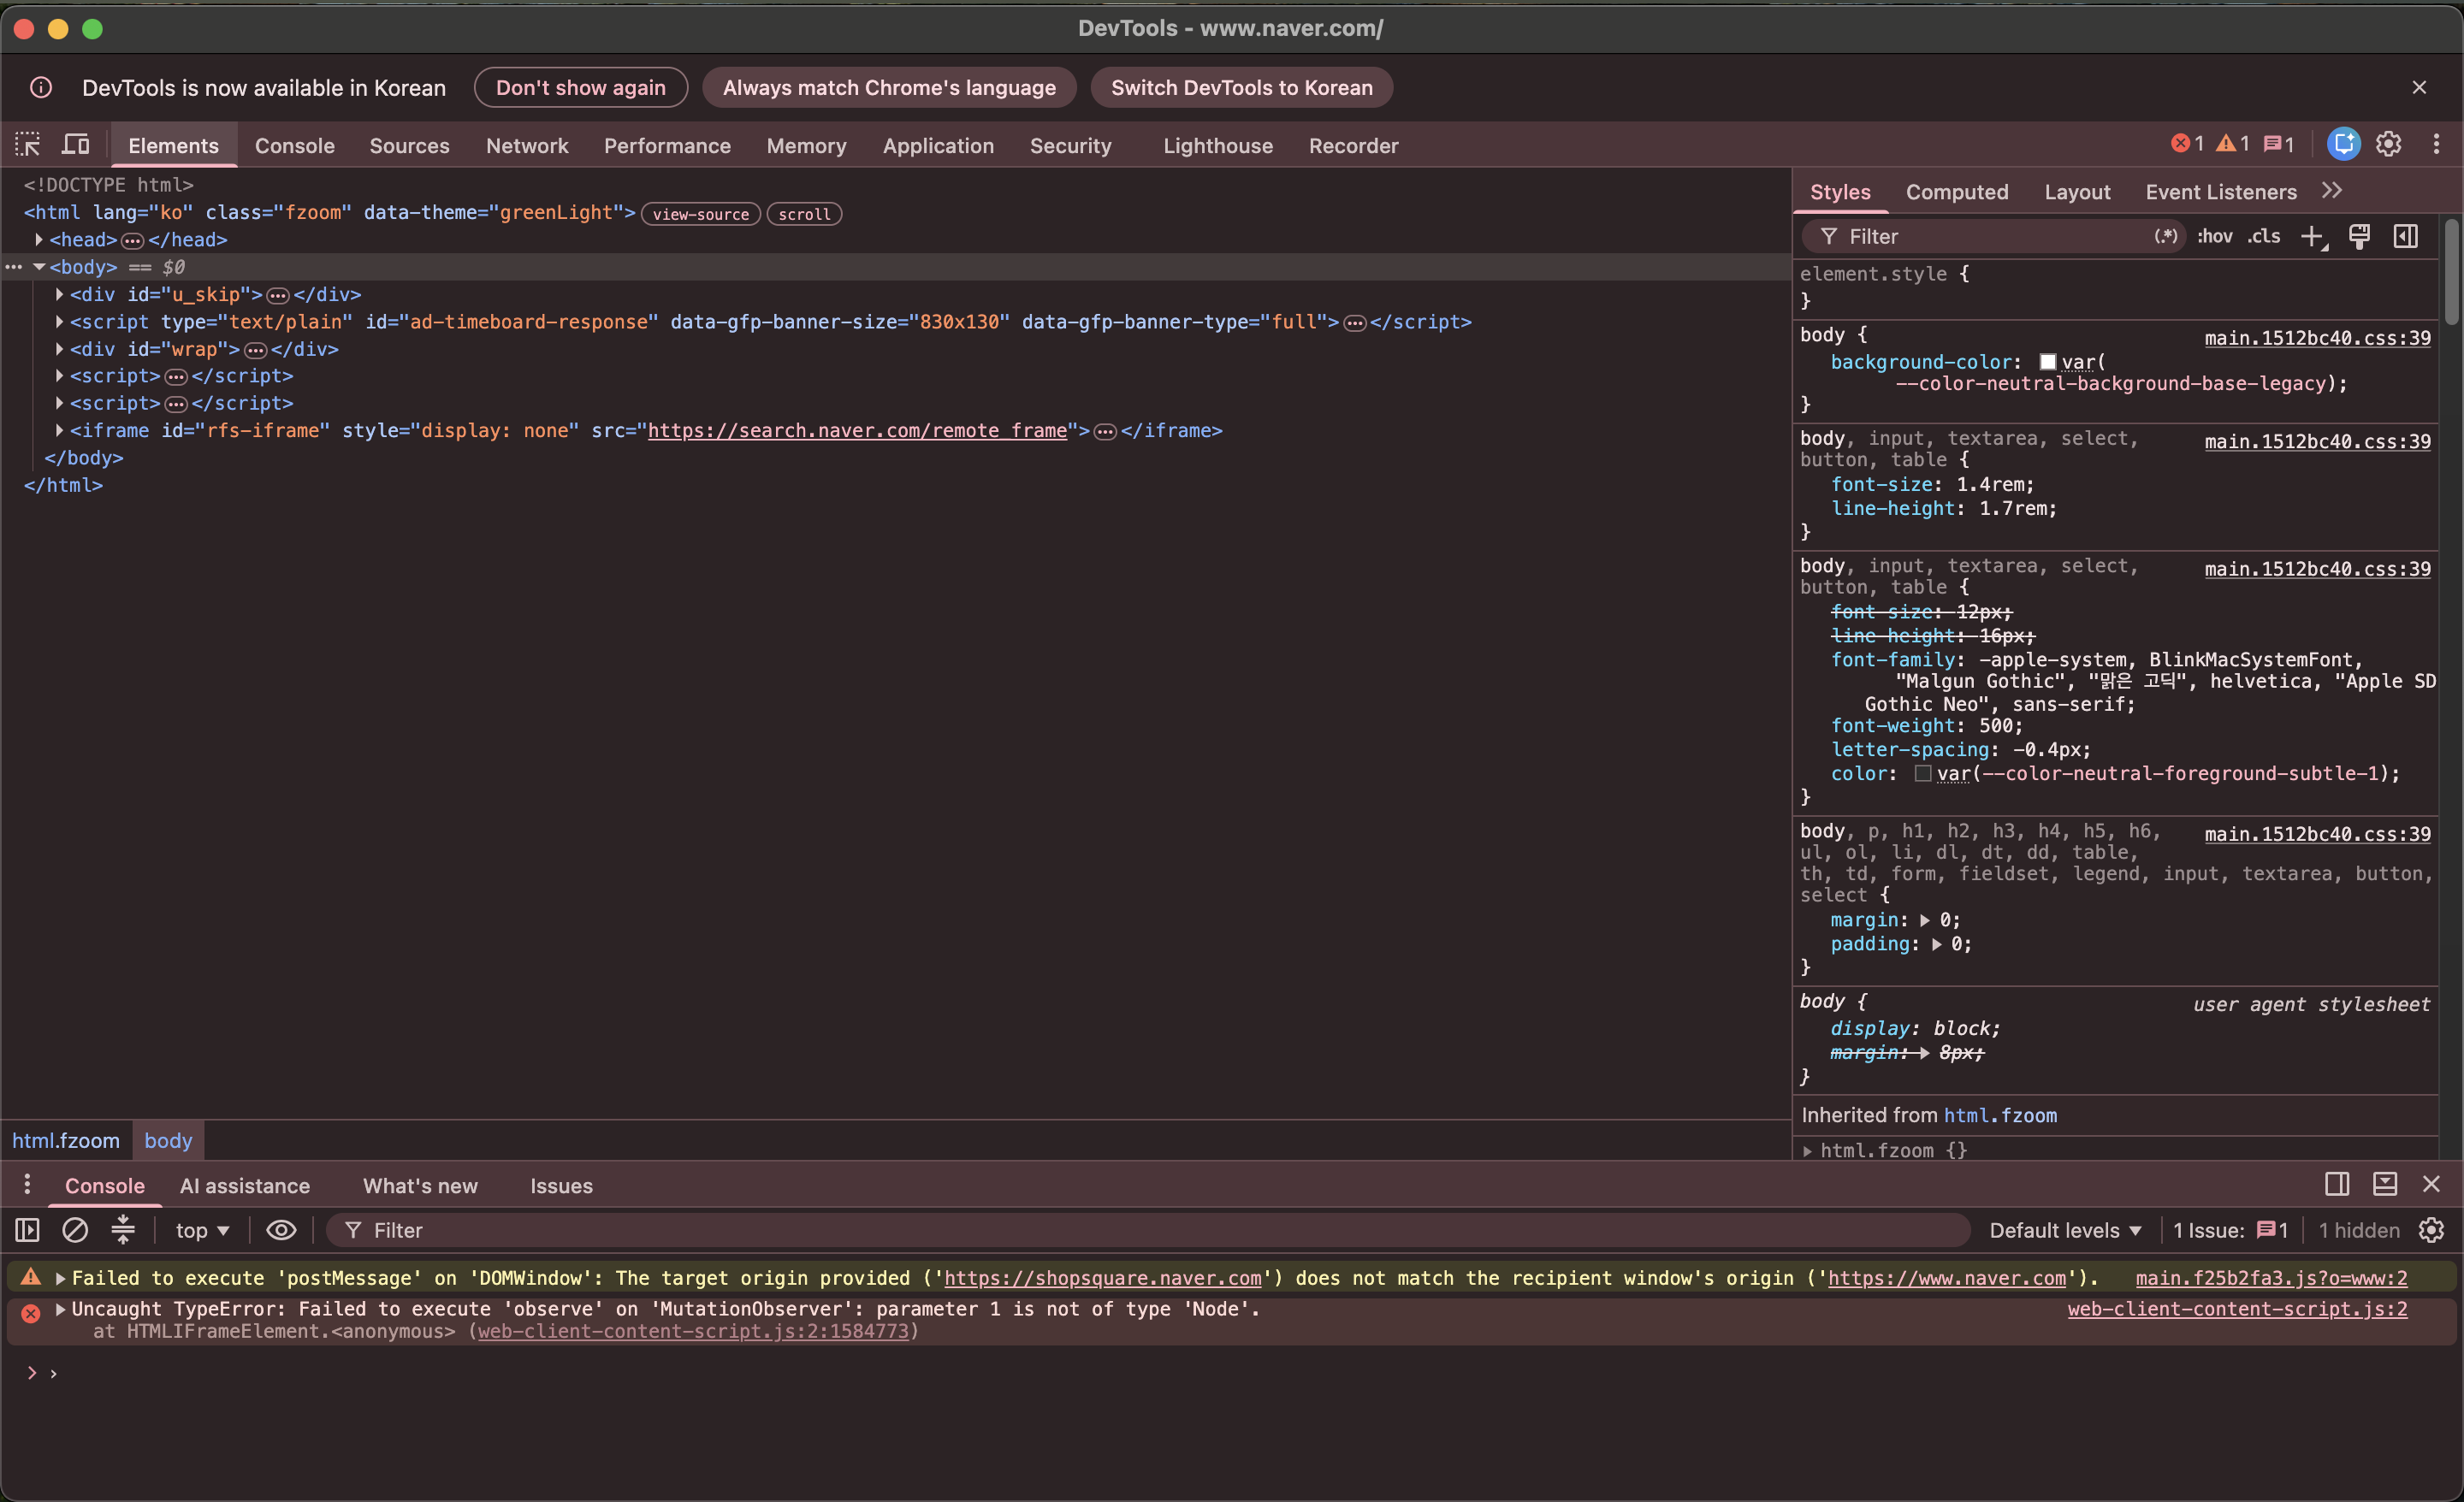
Task: Expand the ad-timeboard-response script node
Action: [x=59, y=321]
